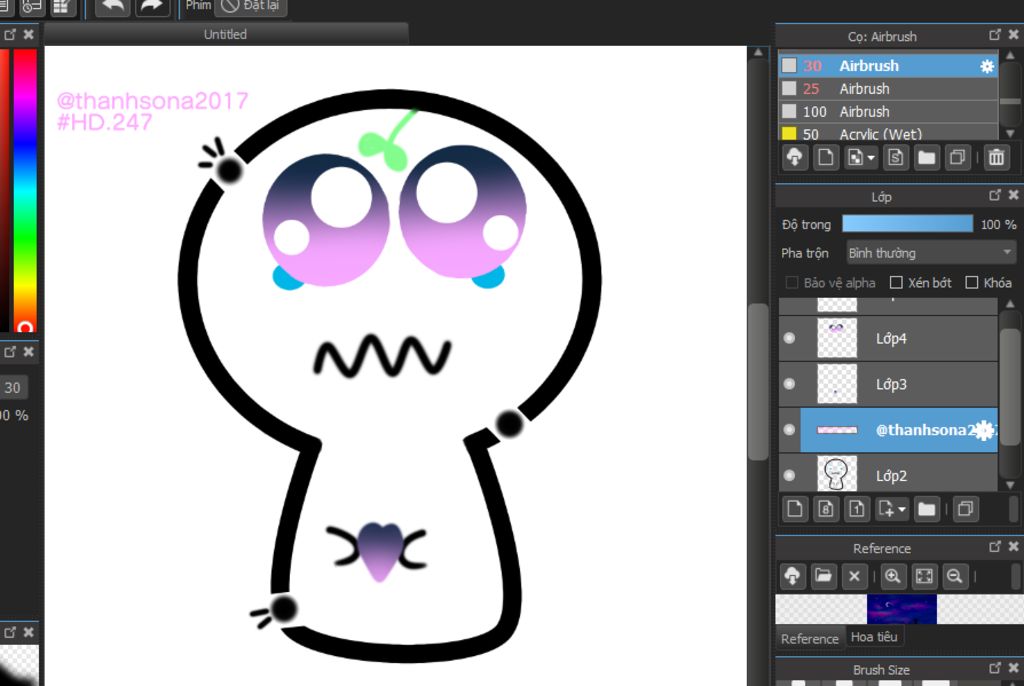This screenshot has height=686, width=1024.
Task: Fit reference image to panel
Action: tap(924, 576)
